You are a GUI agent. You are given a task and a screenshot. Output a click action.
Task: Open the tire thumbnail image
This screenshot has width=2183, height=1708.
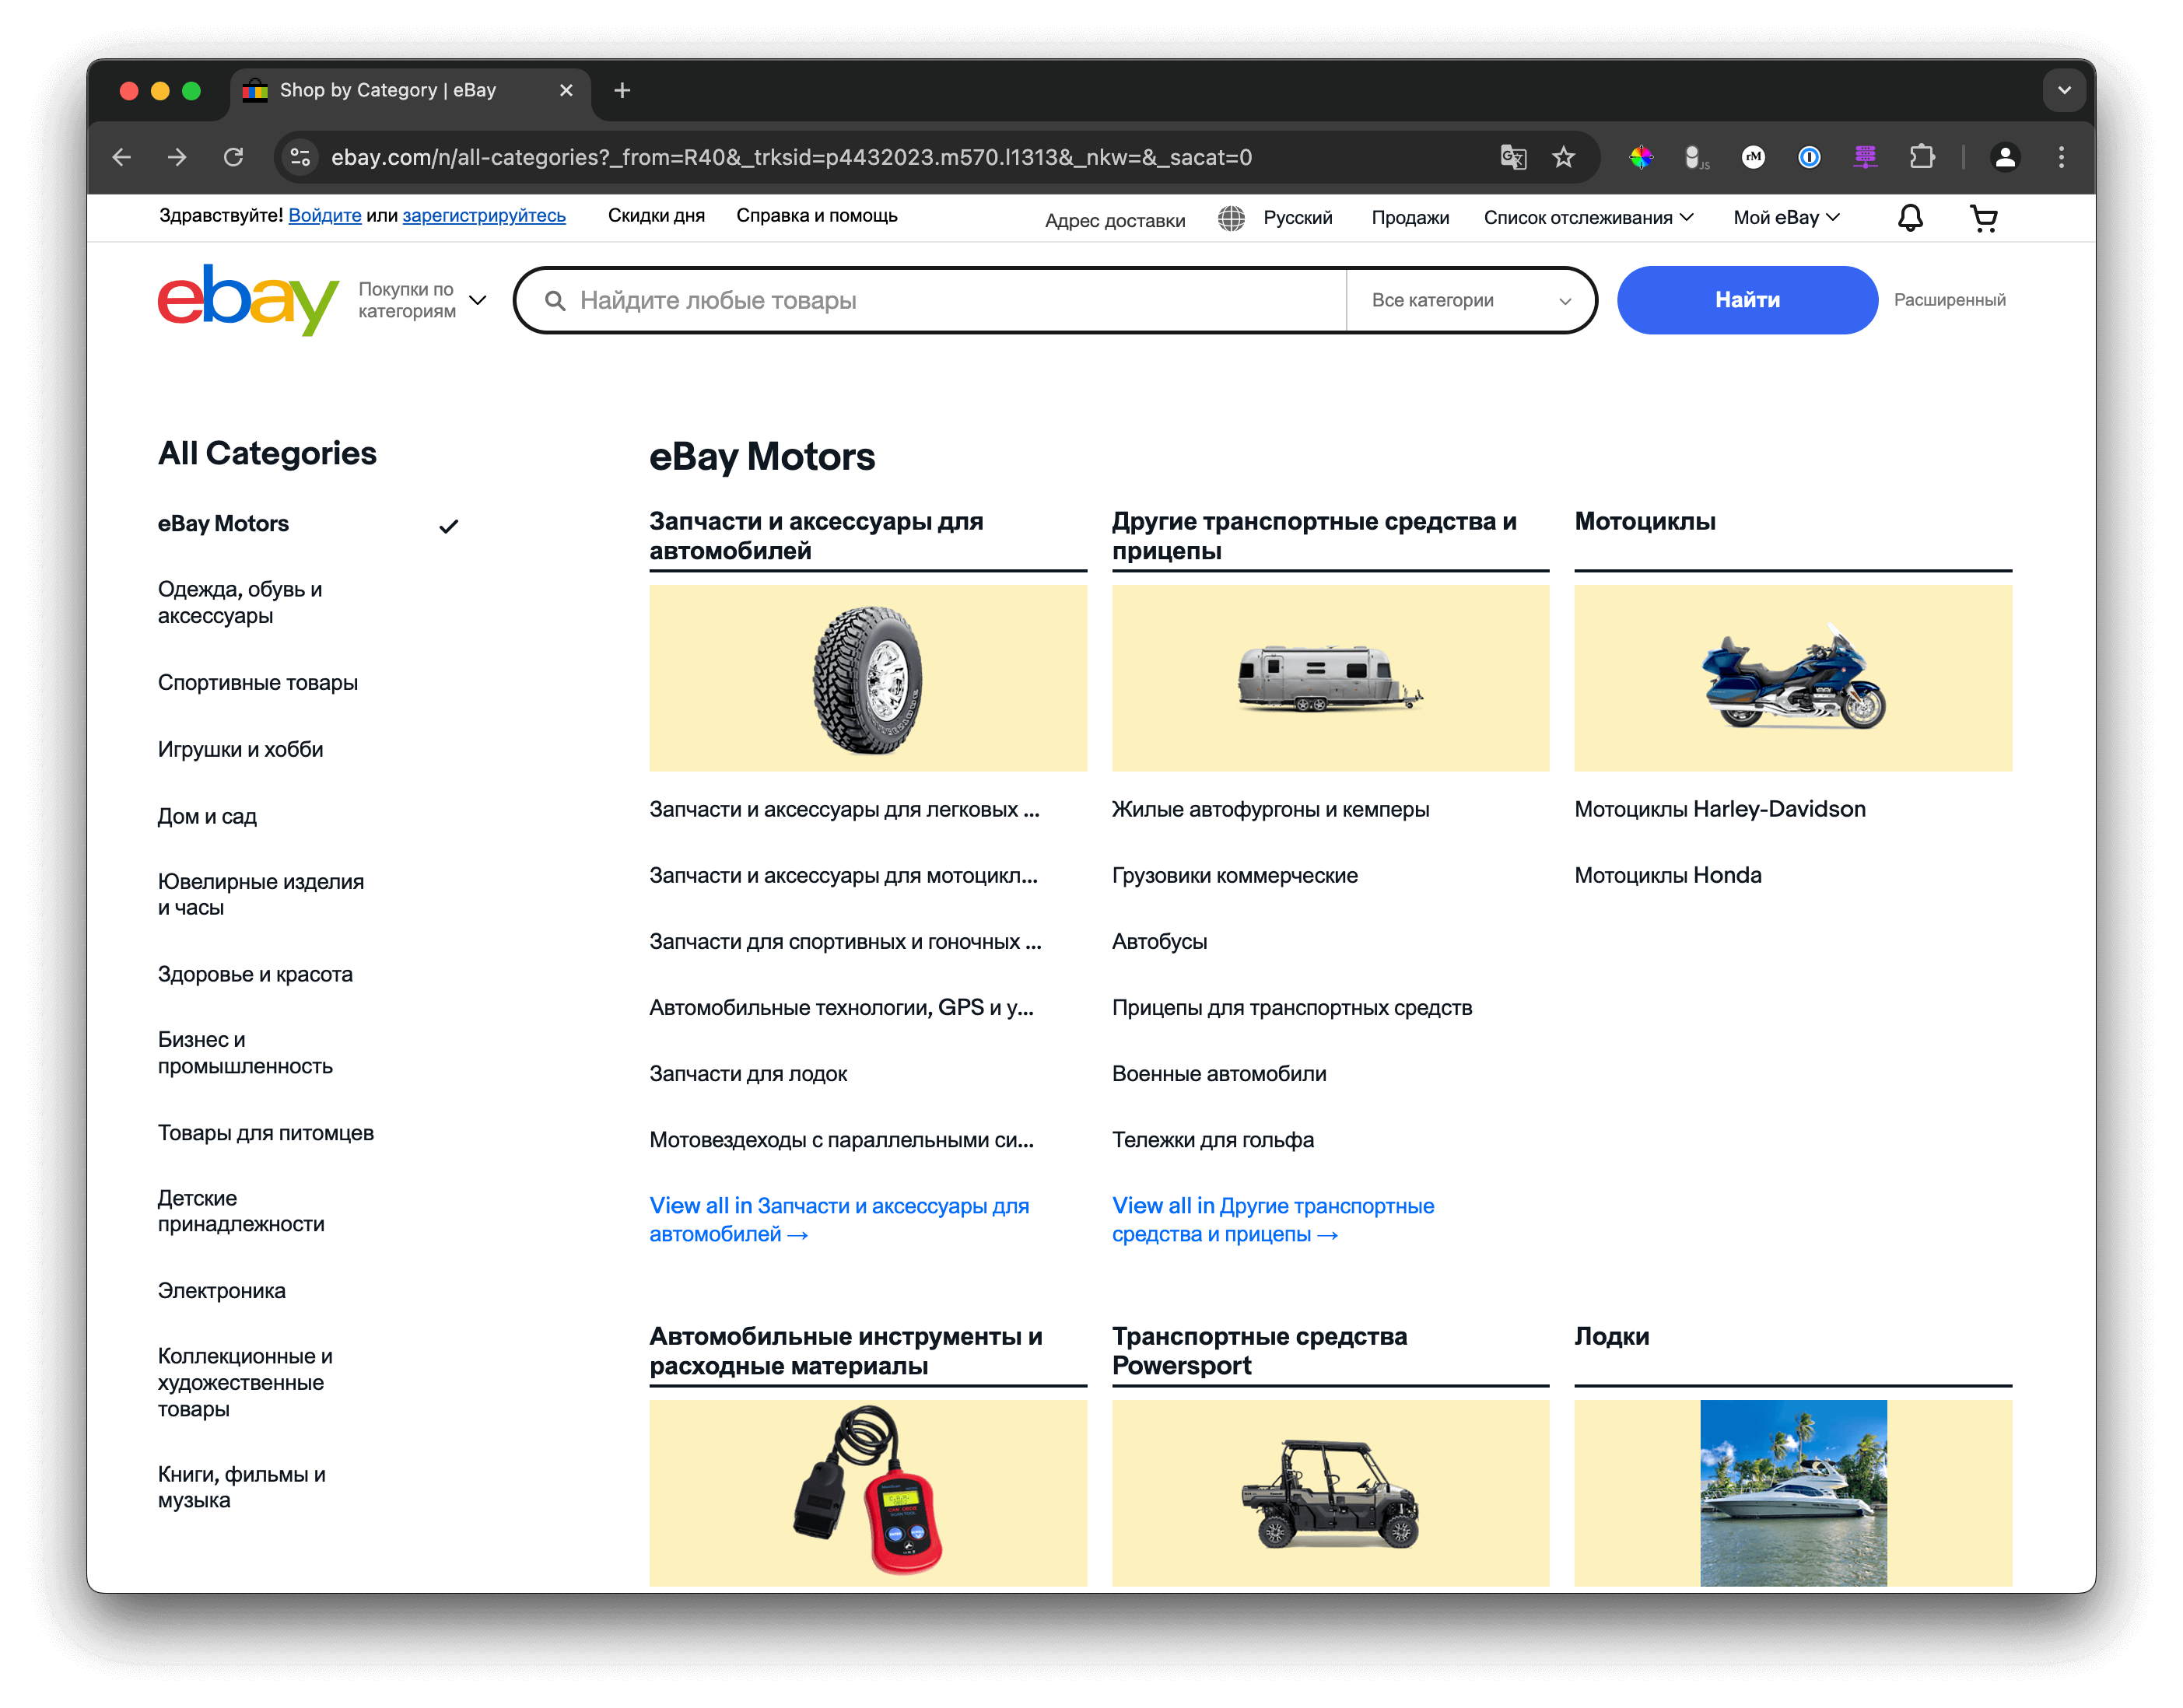868,678
